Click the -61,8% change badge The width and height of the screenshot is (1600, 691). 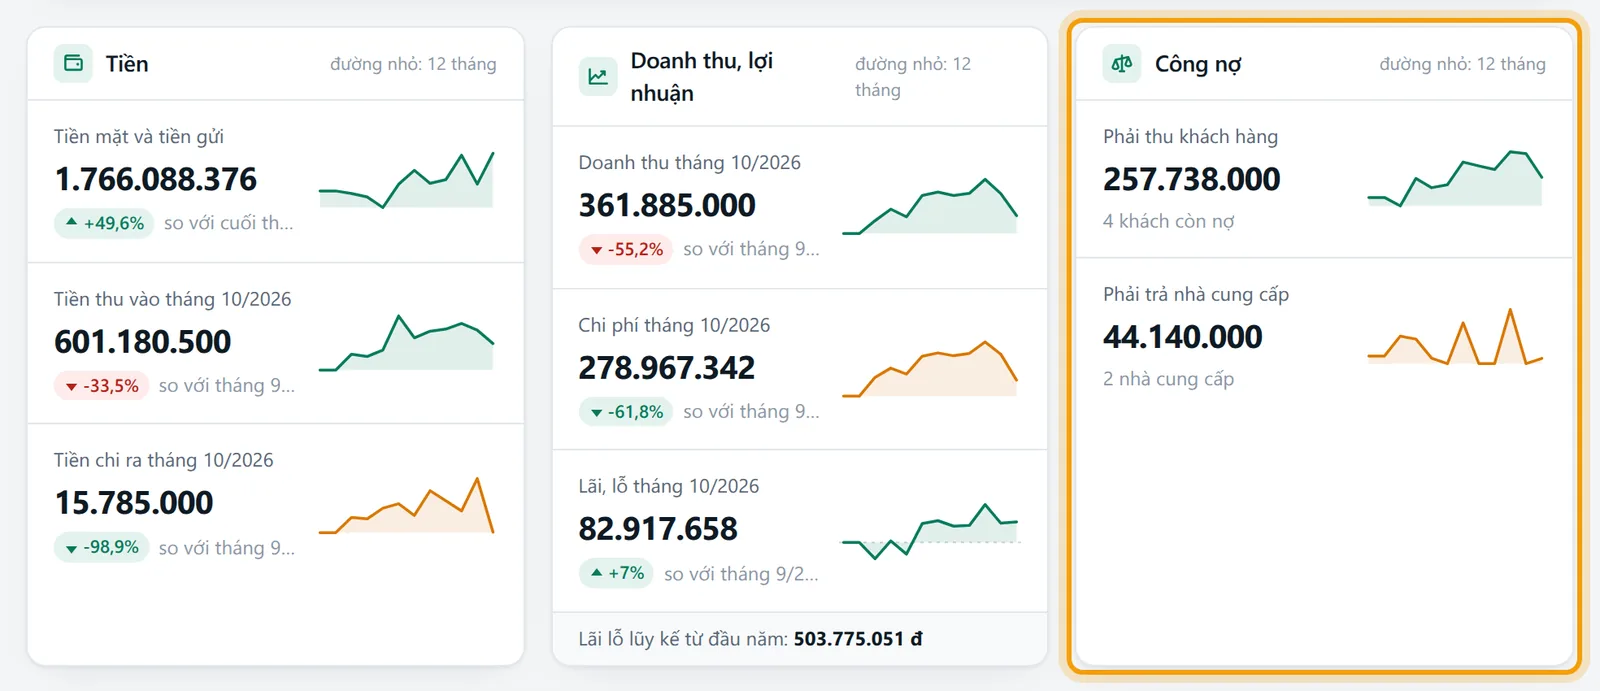pos(626,412)
